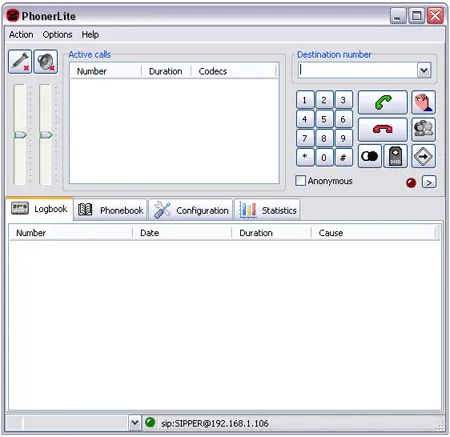This screenshot has height=437, width=450.
Task: Tap the hash key on the keypad
Action: pos(343,157)
